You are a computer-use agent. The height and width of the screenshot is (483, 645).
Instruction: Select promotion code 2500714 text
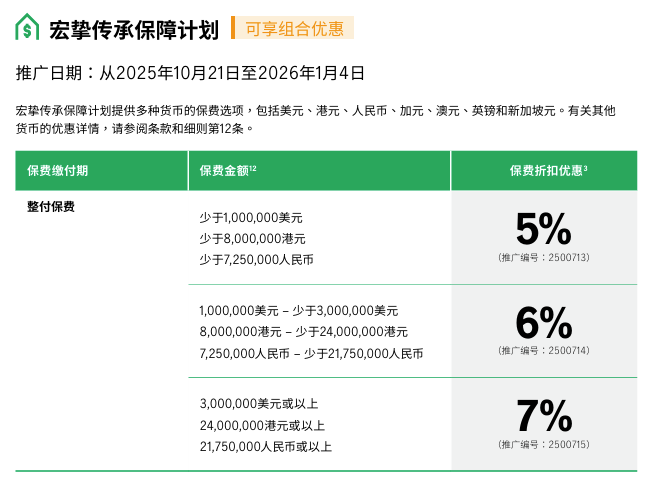pos(543,351)
